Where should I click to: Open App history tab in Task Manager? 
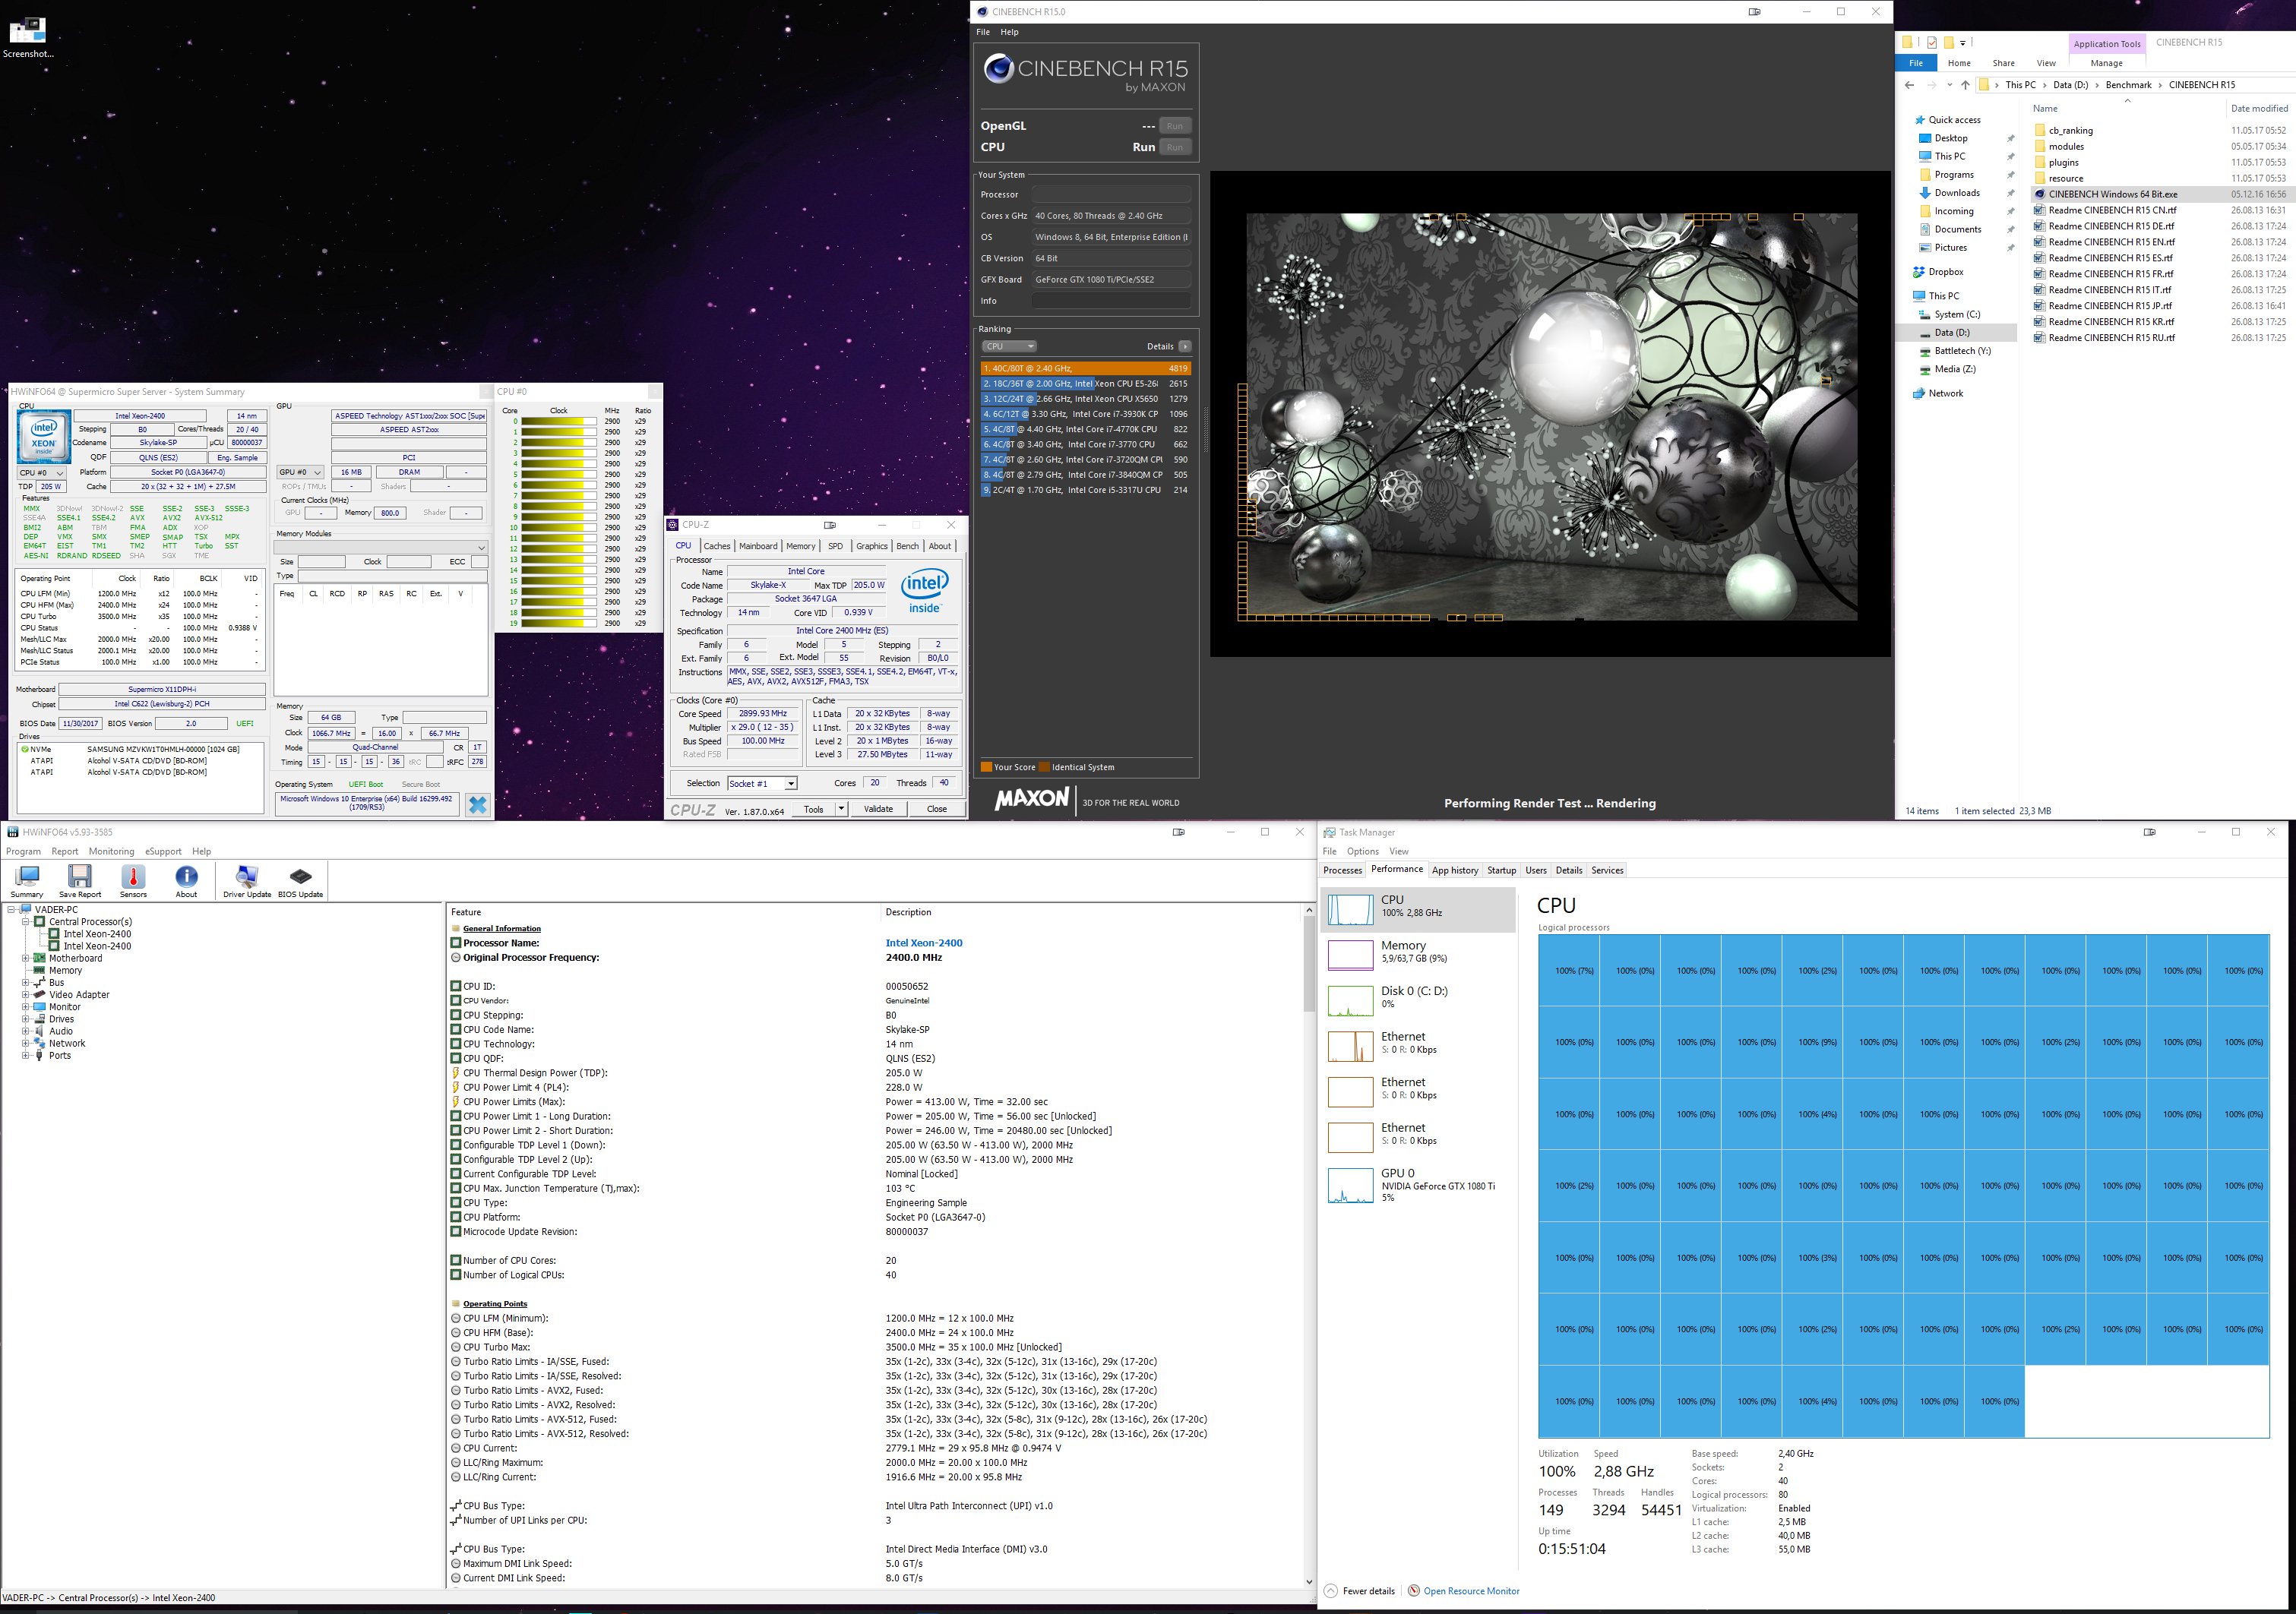1455,871
